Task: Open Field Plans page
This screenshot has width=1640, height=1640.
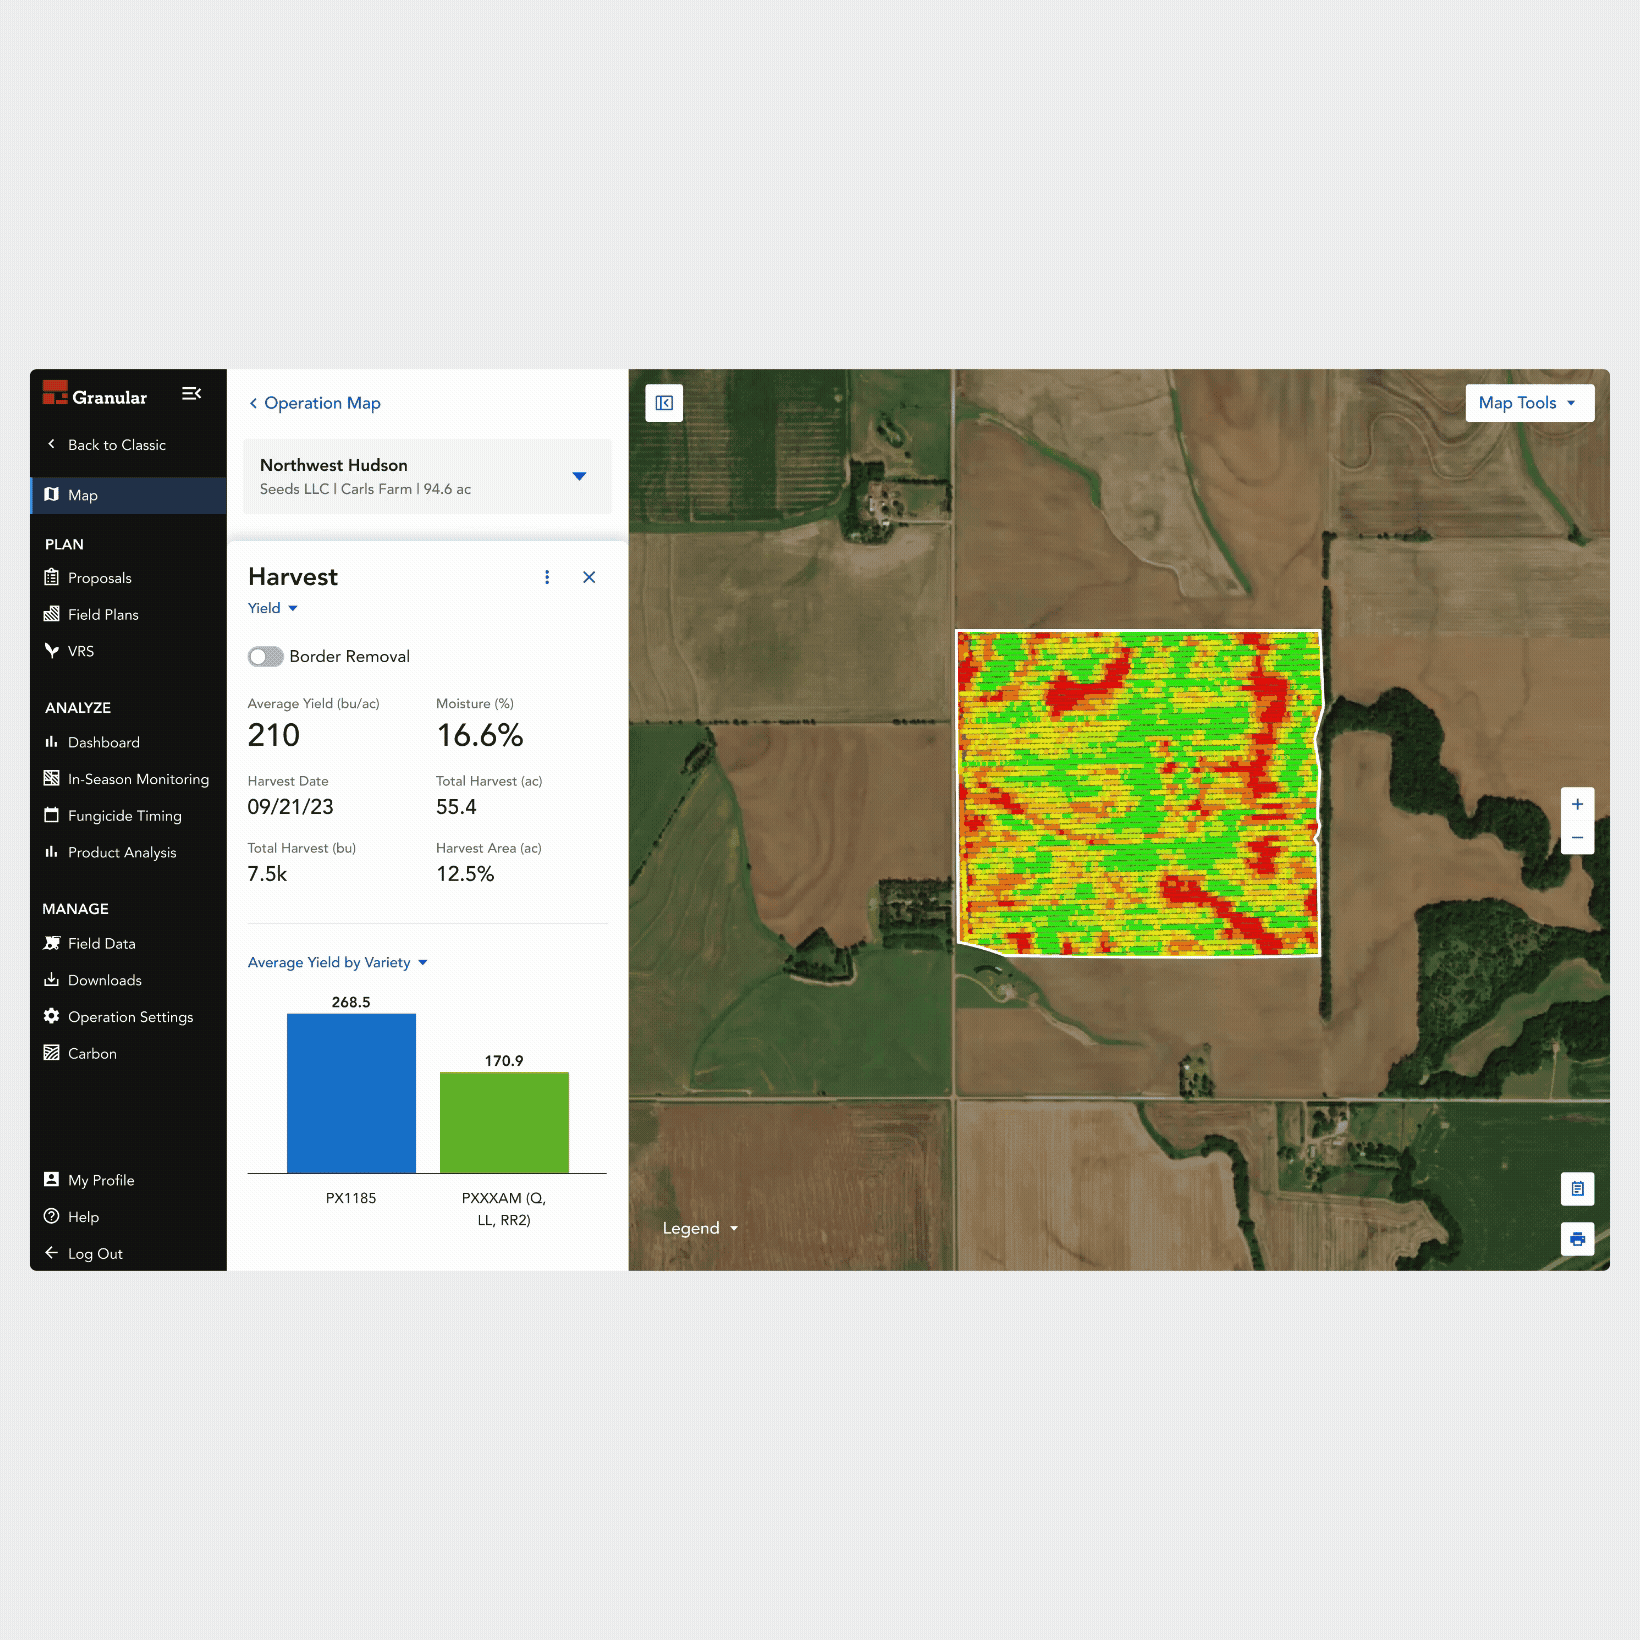Action: point(103,614)
